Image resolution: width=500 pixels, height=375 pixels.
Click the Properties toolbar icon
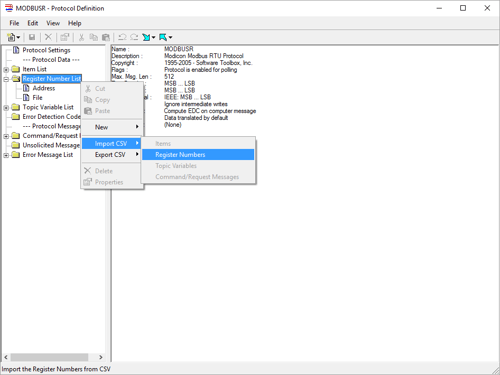(64, 37)
